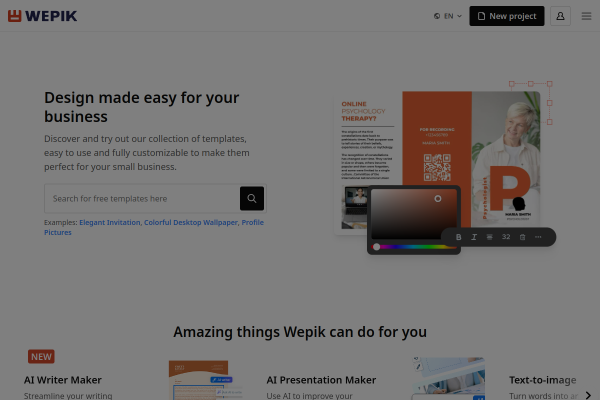Click the AI Presentation Maker thumbnail
This screenshot has height=400, width=600.
(448, 379)
